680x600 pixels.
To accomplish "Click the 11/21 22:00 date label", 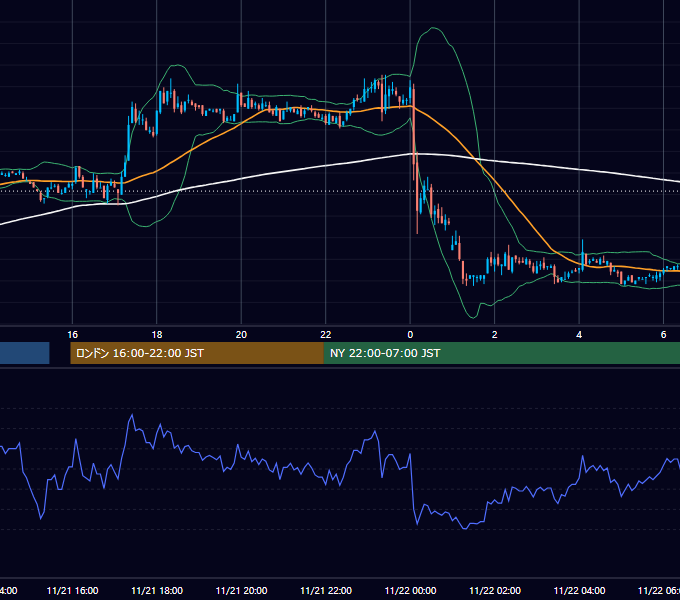I will coord(326,590).
